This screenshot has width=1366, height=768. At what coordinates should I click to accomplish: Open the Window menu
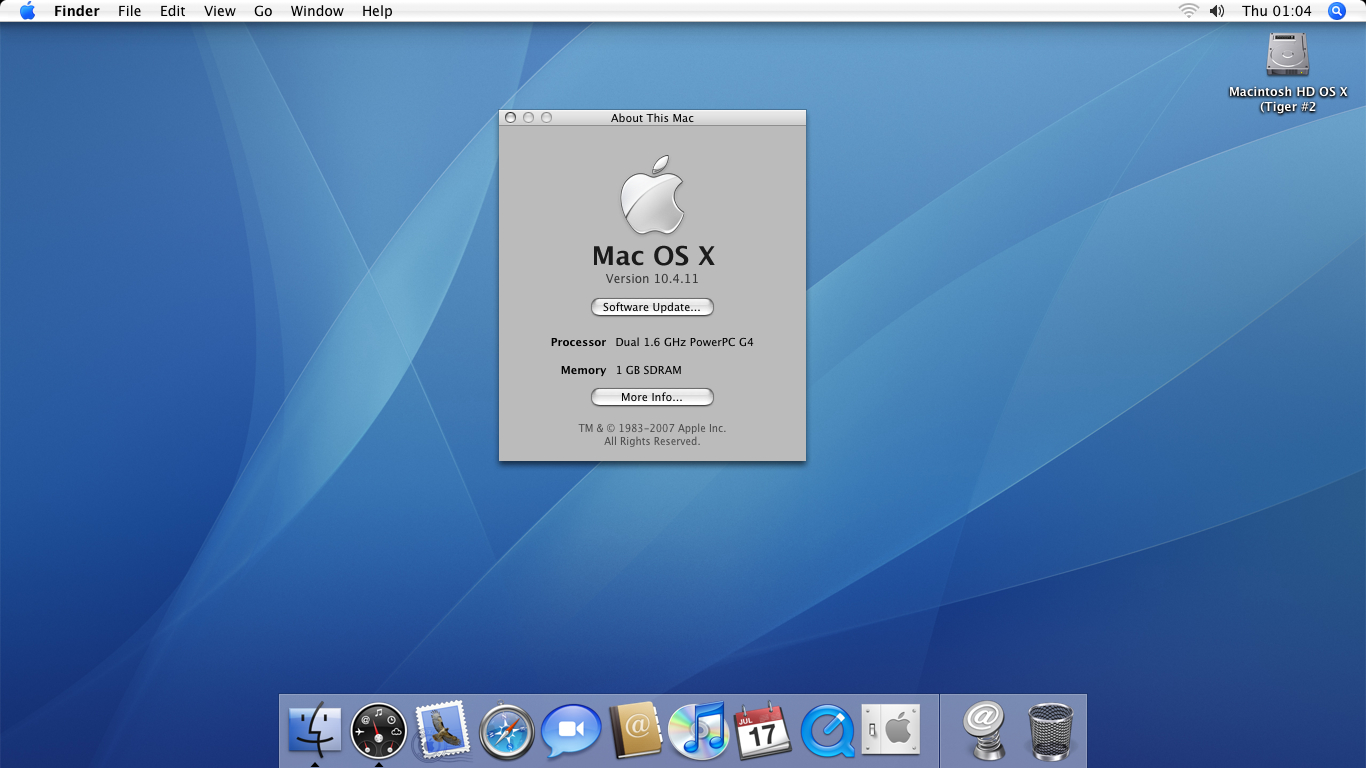pyautogui.click(x=317, y=11)
